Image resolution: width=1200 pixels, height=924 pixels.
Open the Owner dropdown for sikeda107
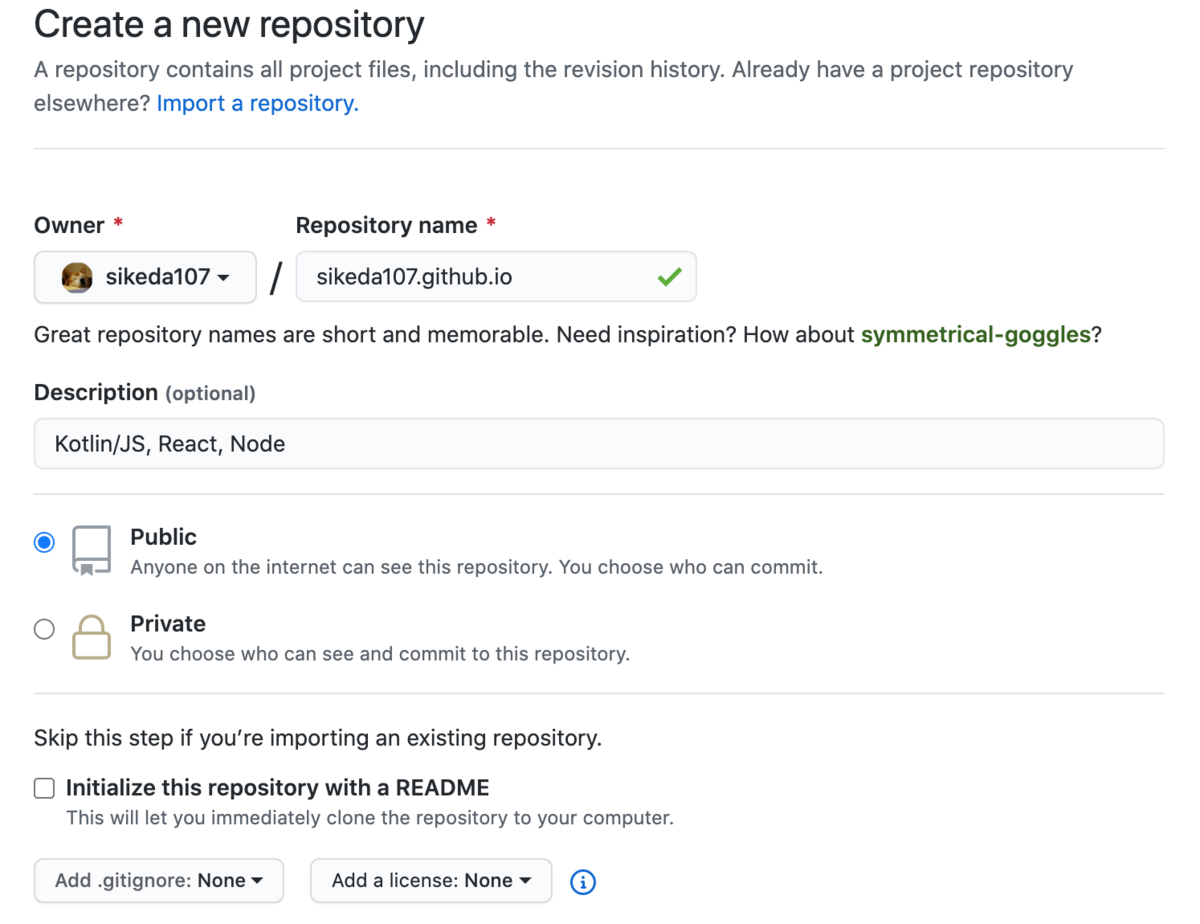[145, 277]
